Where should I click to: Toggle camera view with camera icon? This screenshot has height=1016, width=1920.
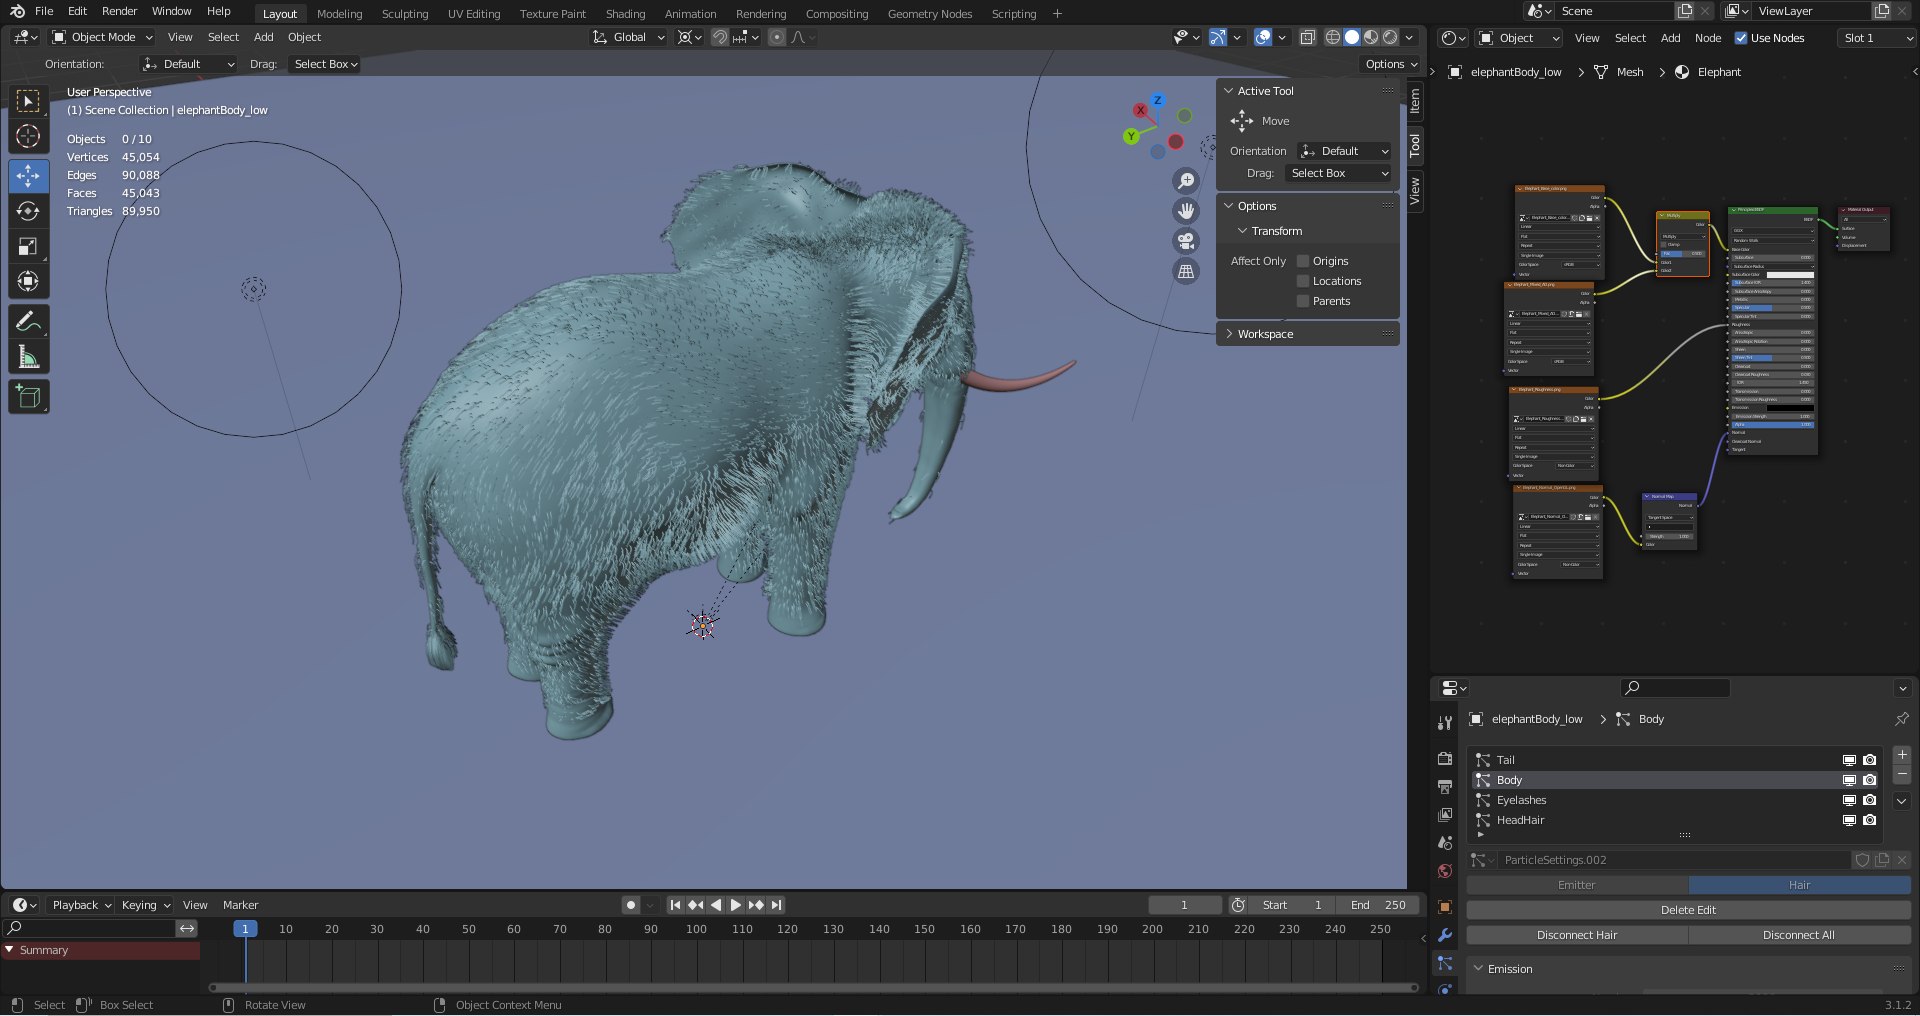1186,241
